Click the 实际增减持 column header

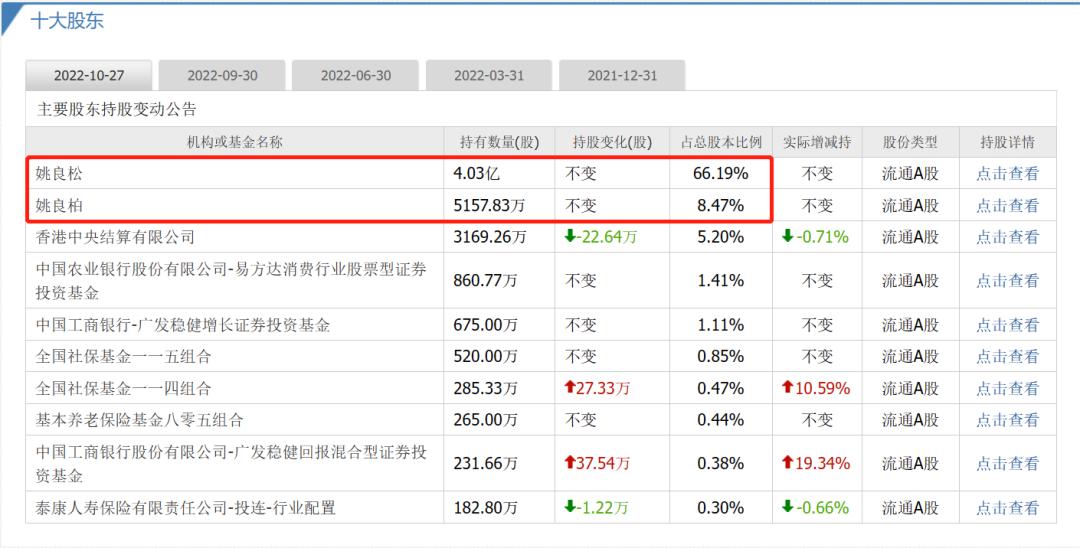(817, 143)
